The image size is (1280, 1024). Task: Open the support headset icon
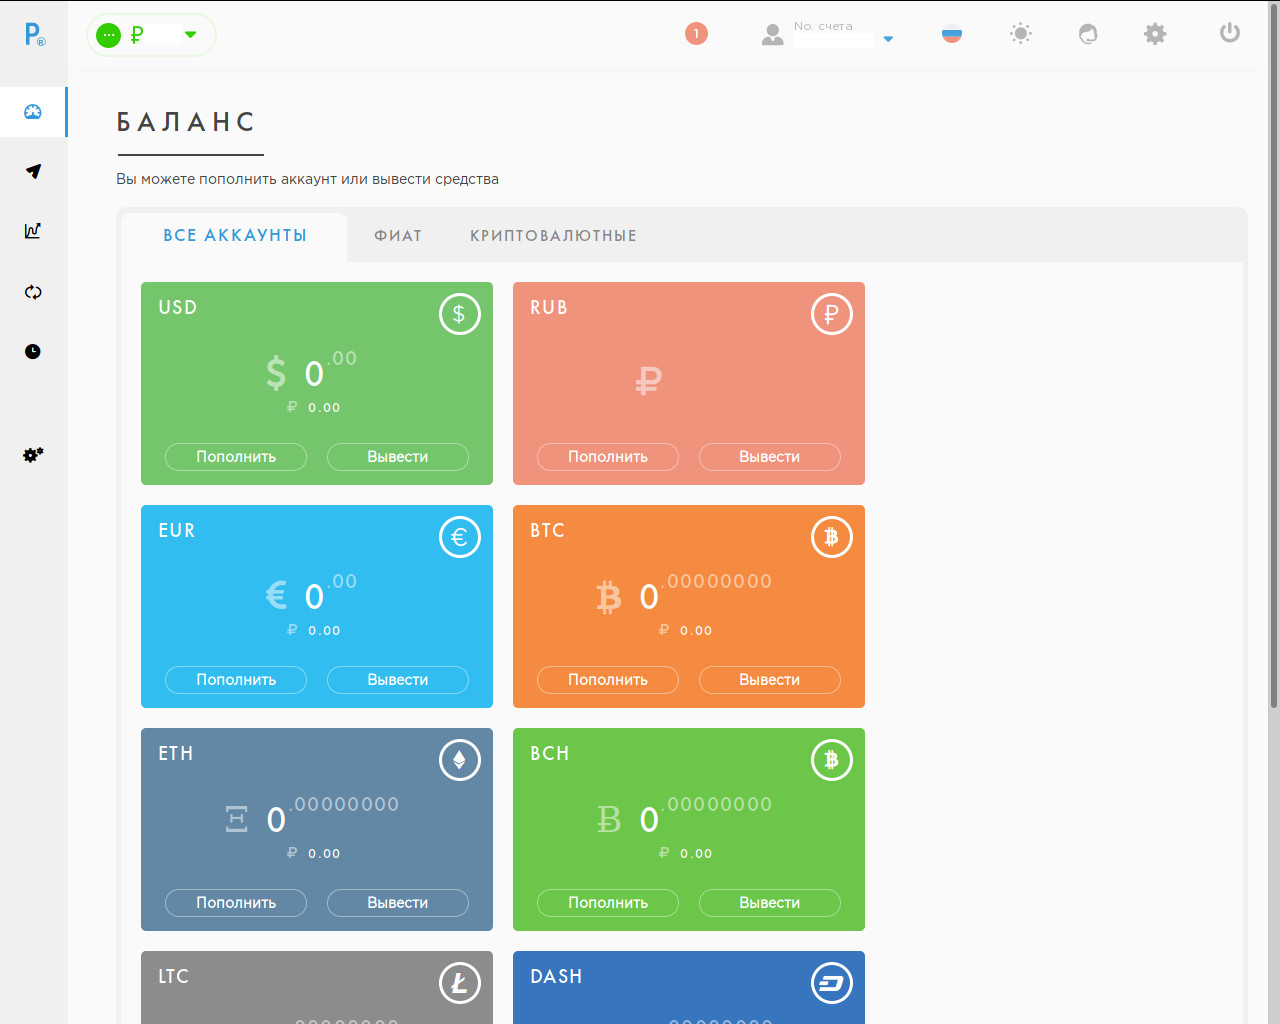[1088, 34]
